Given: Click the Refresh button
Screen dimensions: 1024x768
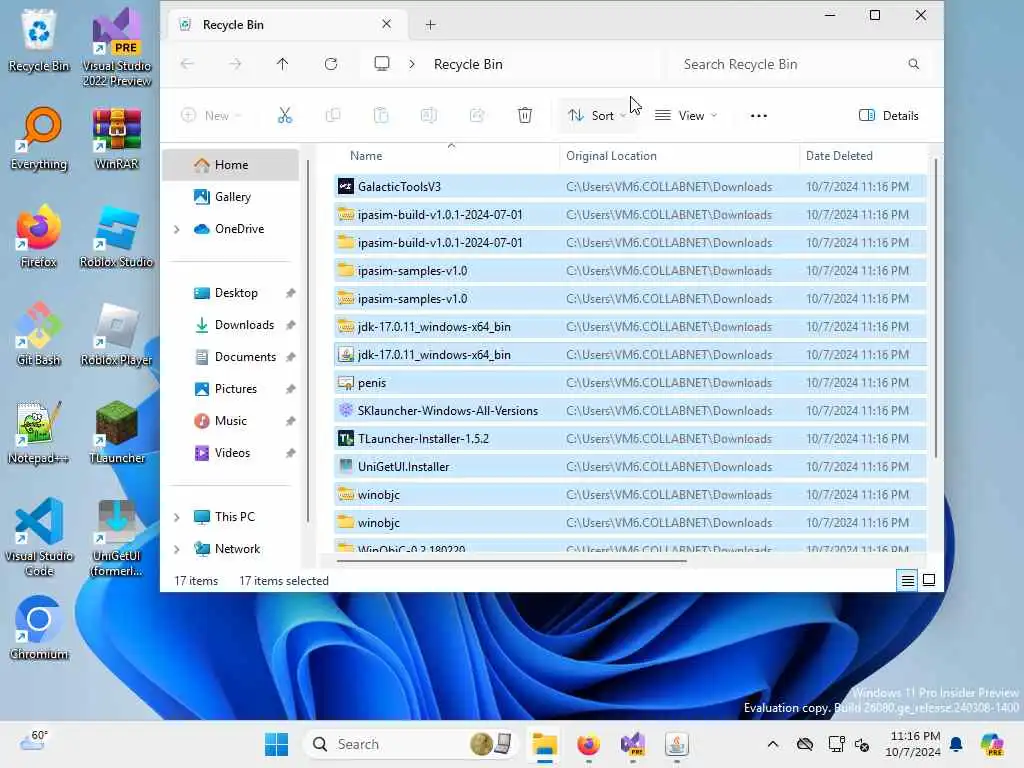Looking at the screenshot, I should (331, 64).
